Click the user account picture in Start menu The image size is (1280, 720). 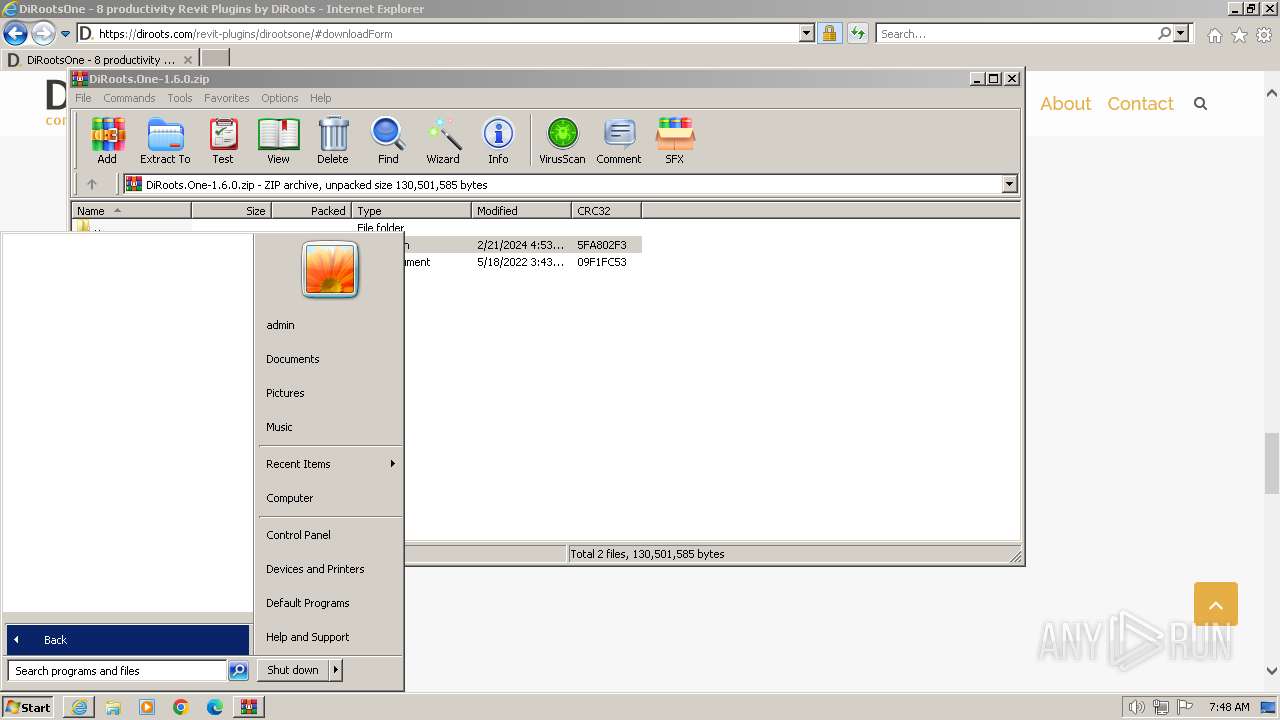click(x=330, y=270)
